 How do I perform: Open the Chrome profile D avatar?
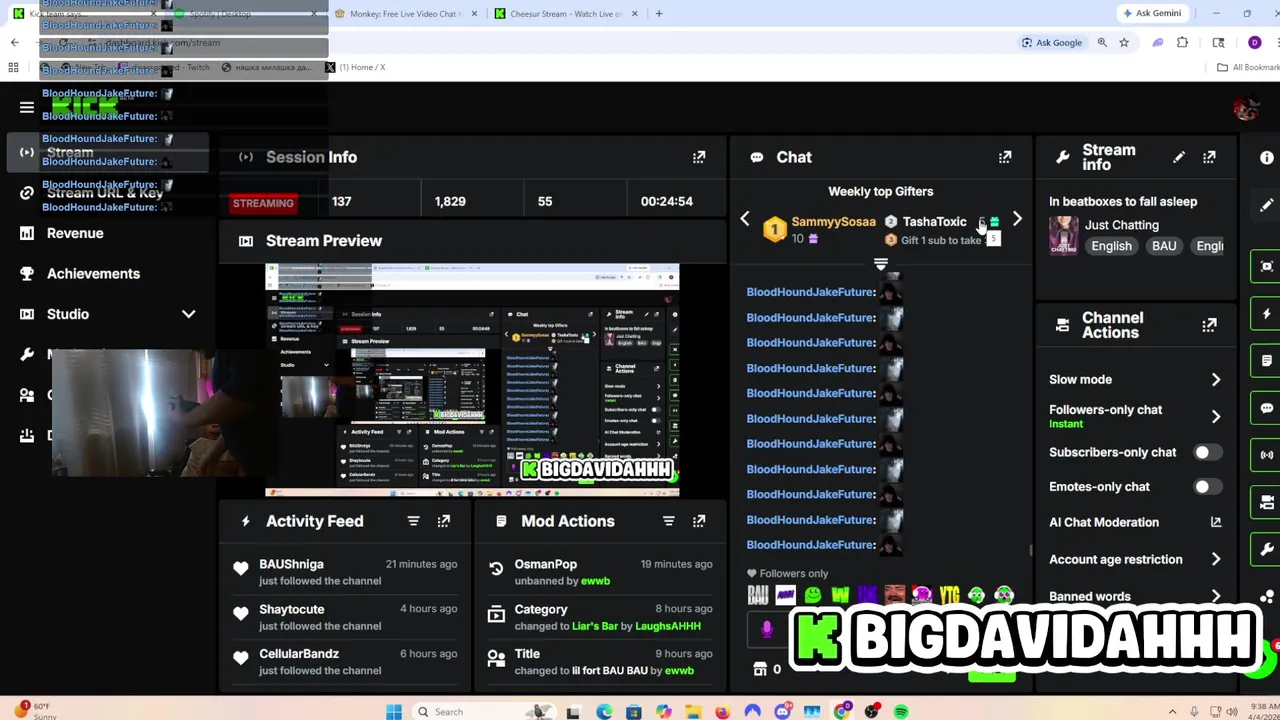click(1254, 43)
